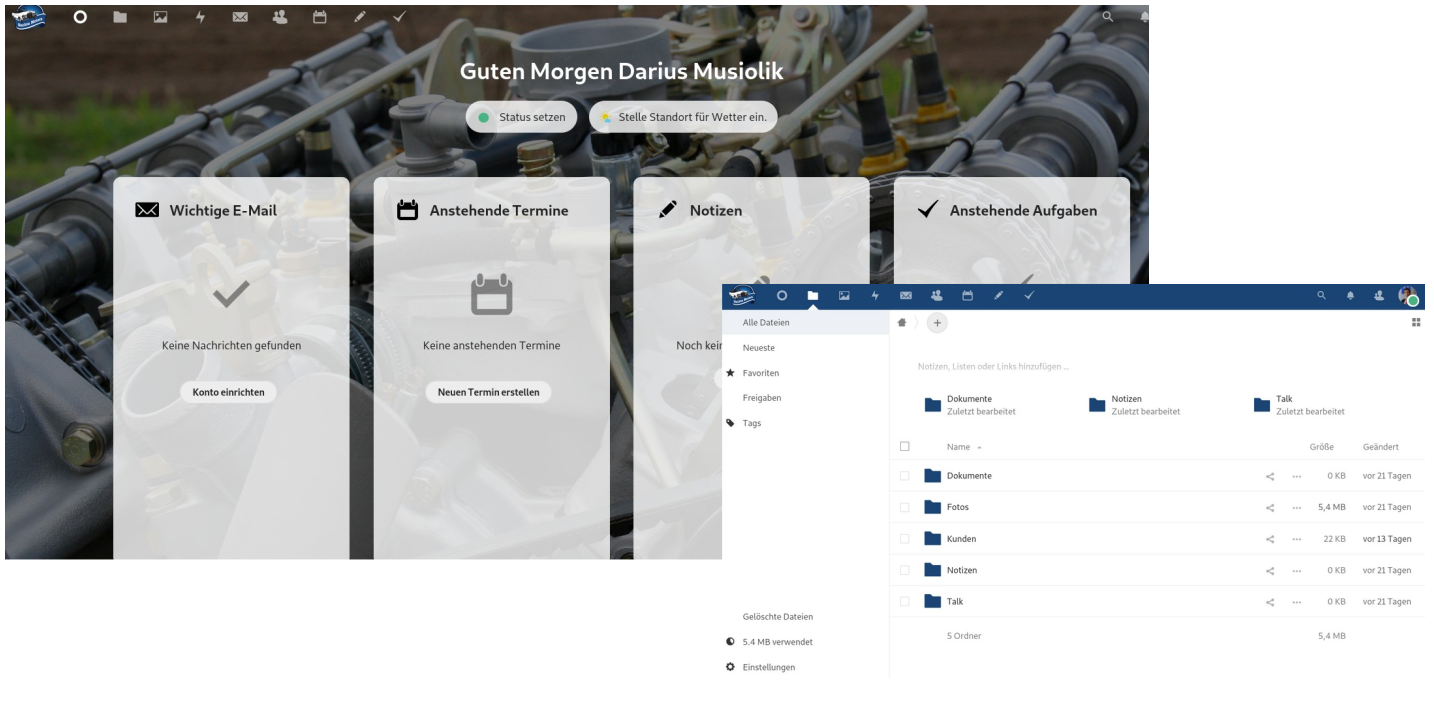Open the Activity lightning icon in the dashboard top bar
The width and height of the screenshot is (1434, 708).
click(200, 17)
